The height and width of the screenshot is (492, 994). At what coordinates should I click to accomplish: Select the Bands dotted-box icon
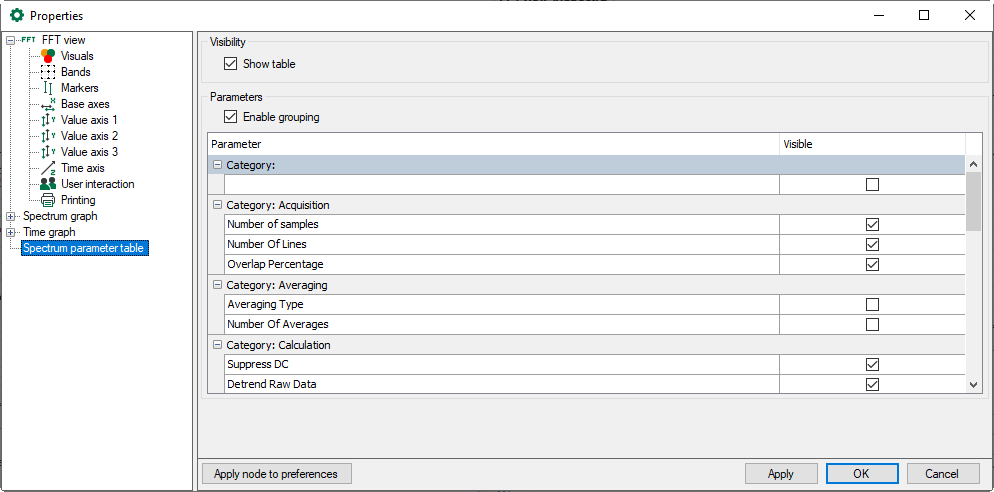(48, 72)
